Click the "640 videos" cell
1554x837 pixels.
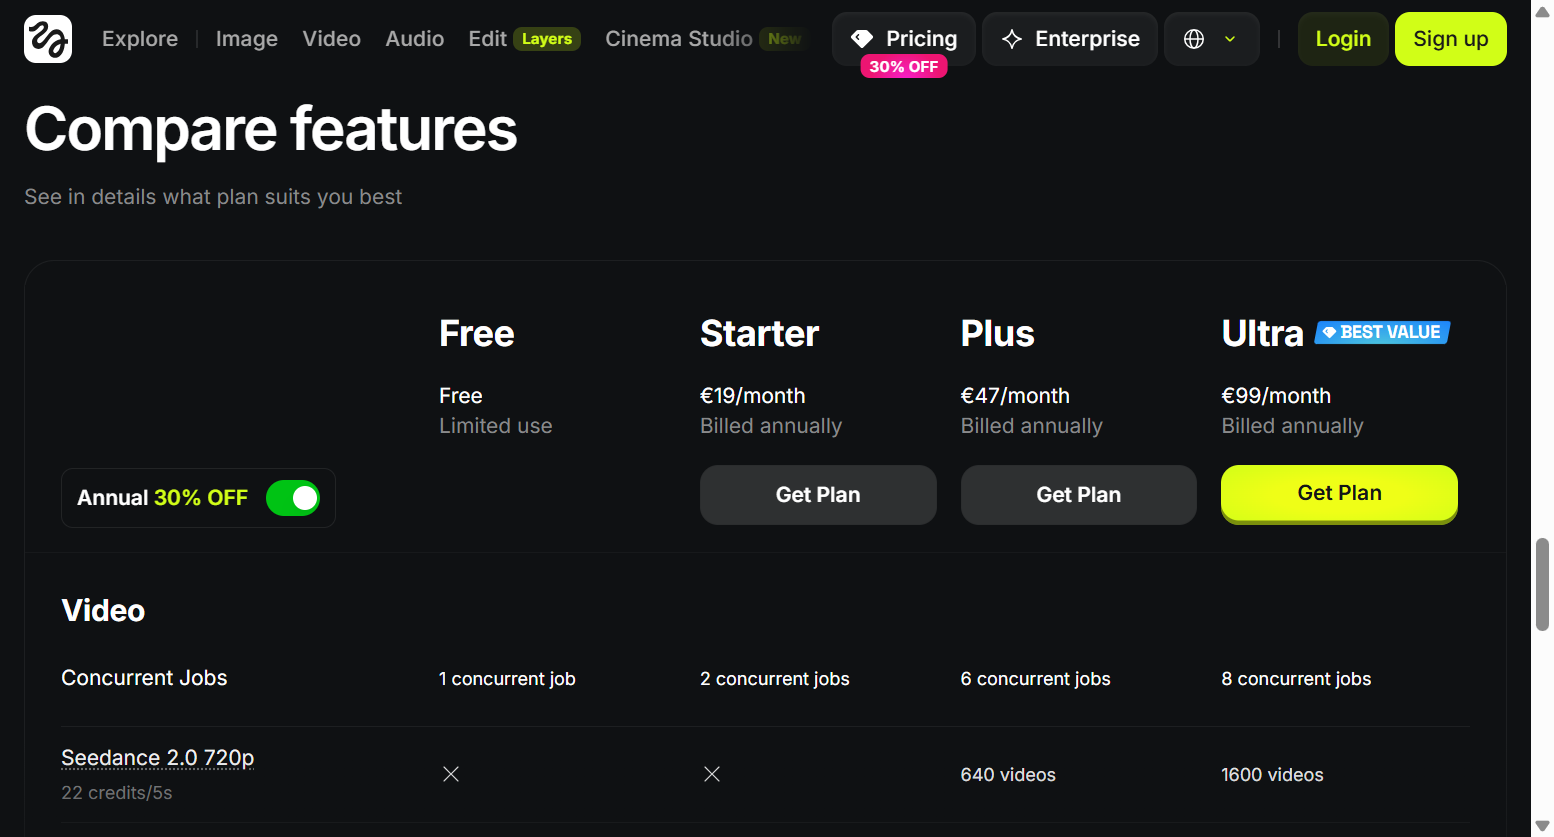(1008, 775)
